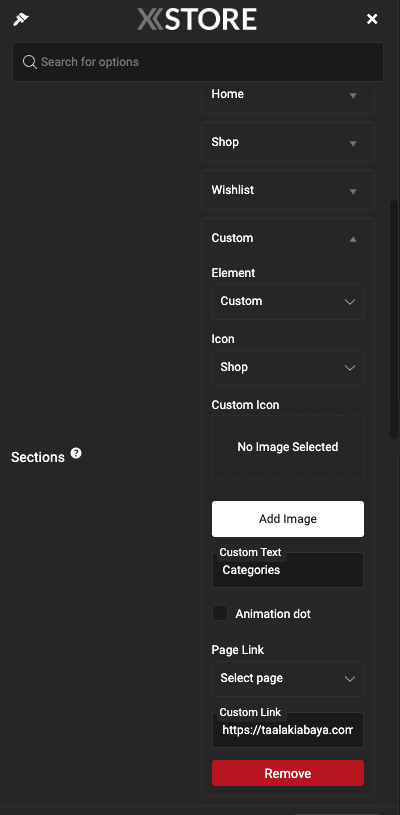Expand the Wishlist section arrow

pyautogui.click(x=353, y=191)
